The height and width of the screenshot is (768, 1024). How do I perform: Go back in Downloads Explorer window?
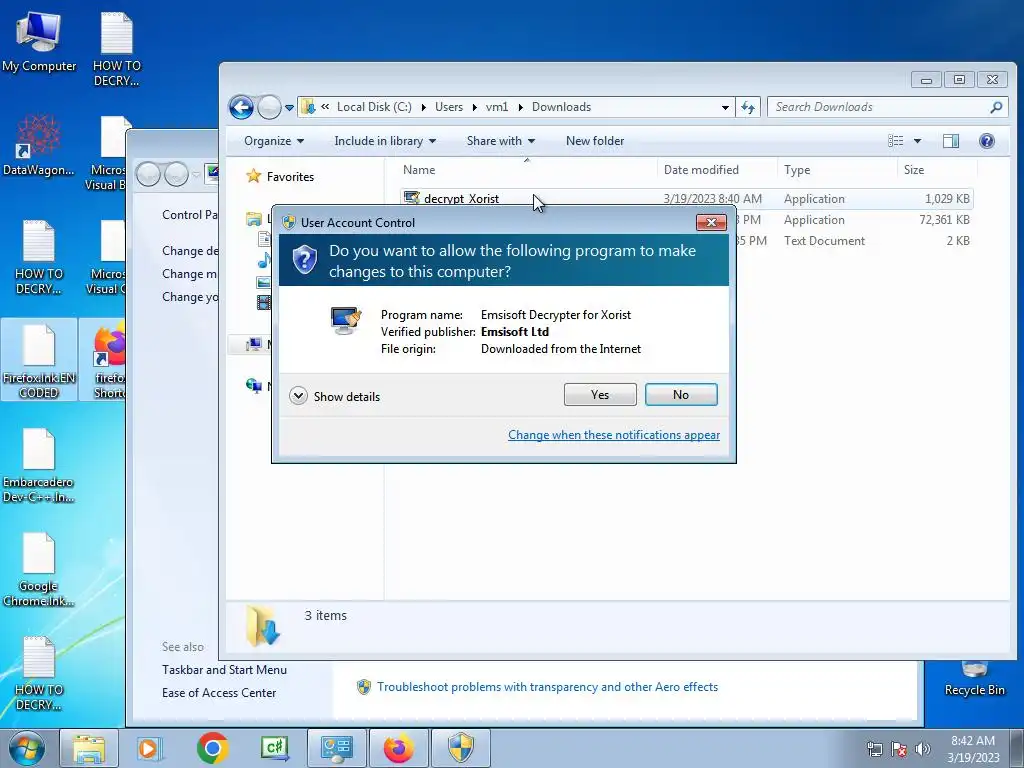click(x=242, y=107)
